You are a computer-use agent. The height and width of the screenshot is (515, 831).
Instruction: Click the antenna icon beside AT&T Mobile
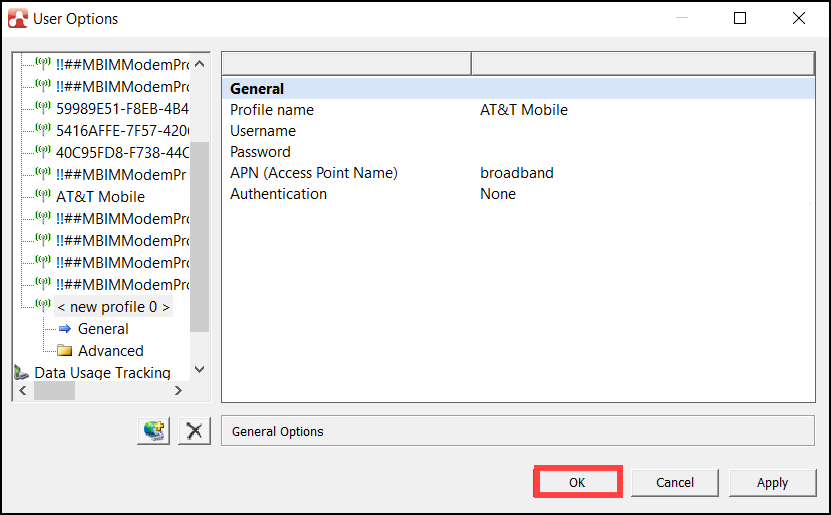point(43,196)
